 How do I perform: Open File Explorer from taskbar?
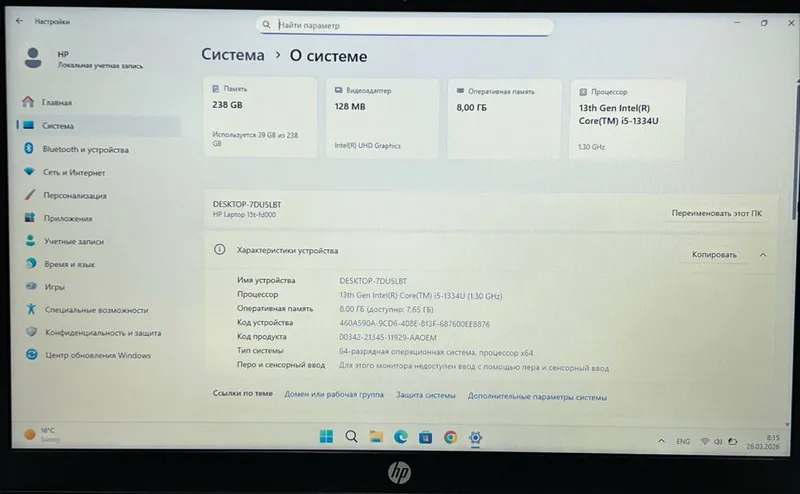click(376, 437)
